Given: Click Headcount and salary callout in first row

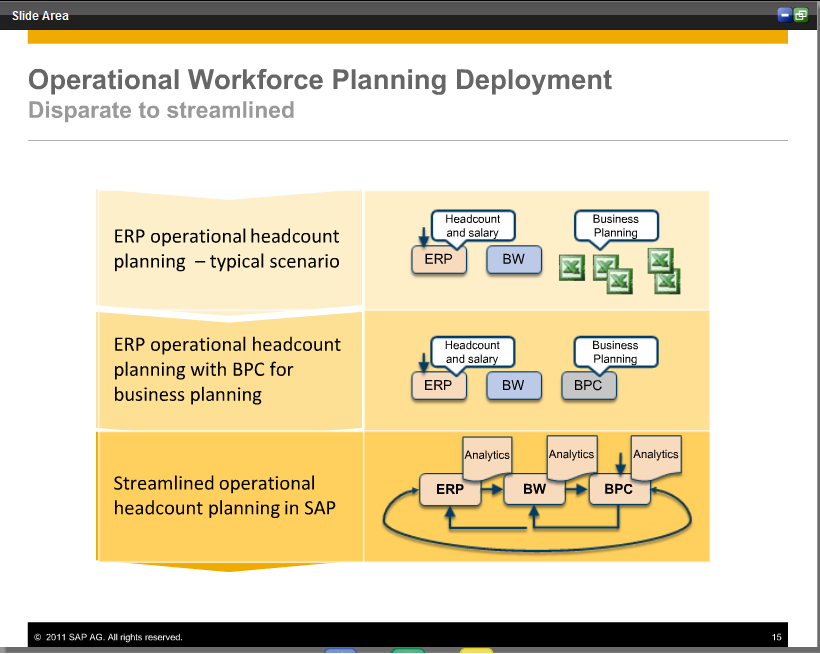Looking at the screenshot, I should [472, 226].
